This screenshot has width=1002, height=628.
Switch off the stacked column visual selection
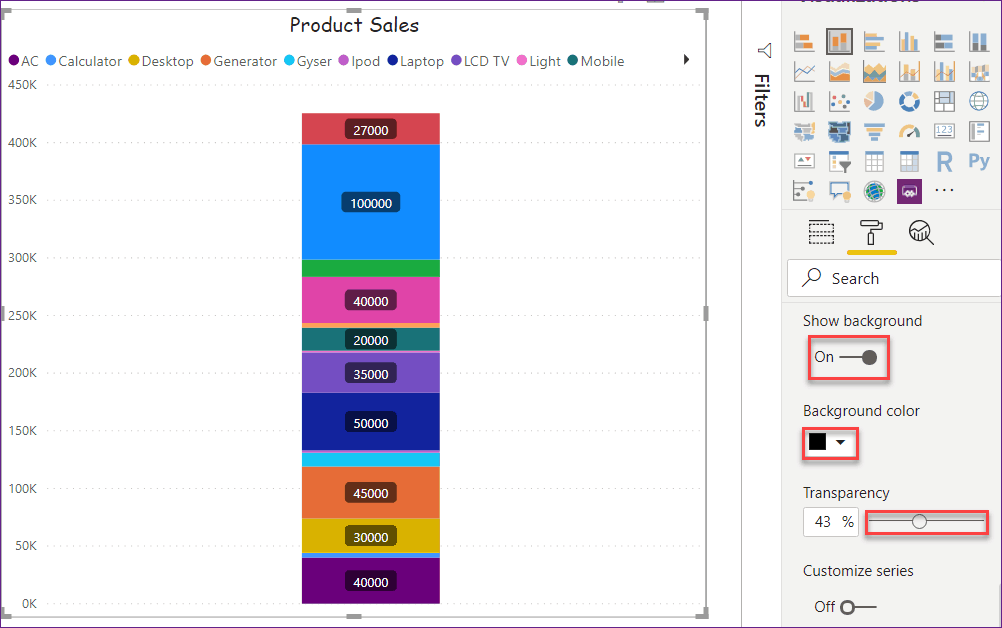coord(839,41)
